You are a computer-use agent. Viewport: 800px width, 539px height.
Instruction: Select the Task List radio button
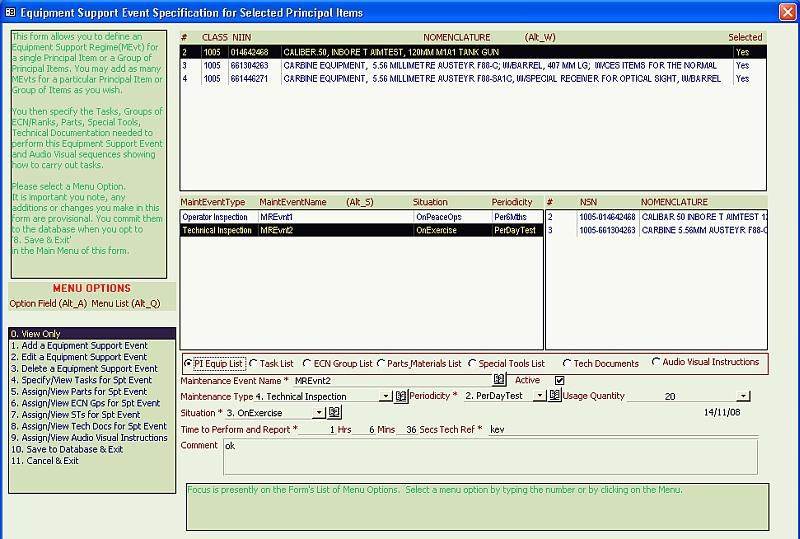coord(253,364)
